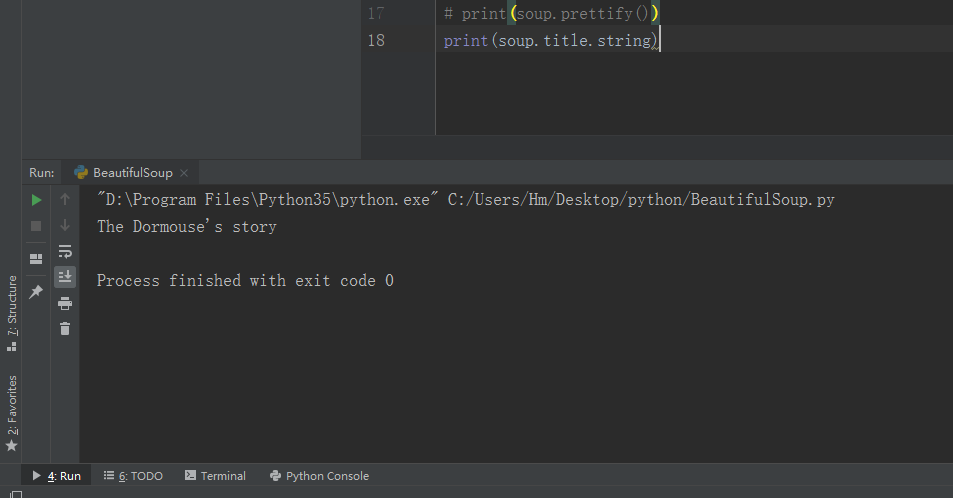Print the console output
953x498 pixels.
[x=65, y=303]
